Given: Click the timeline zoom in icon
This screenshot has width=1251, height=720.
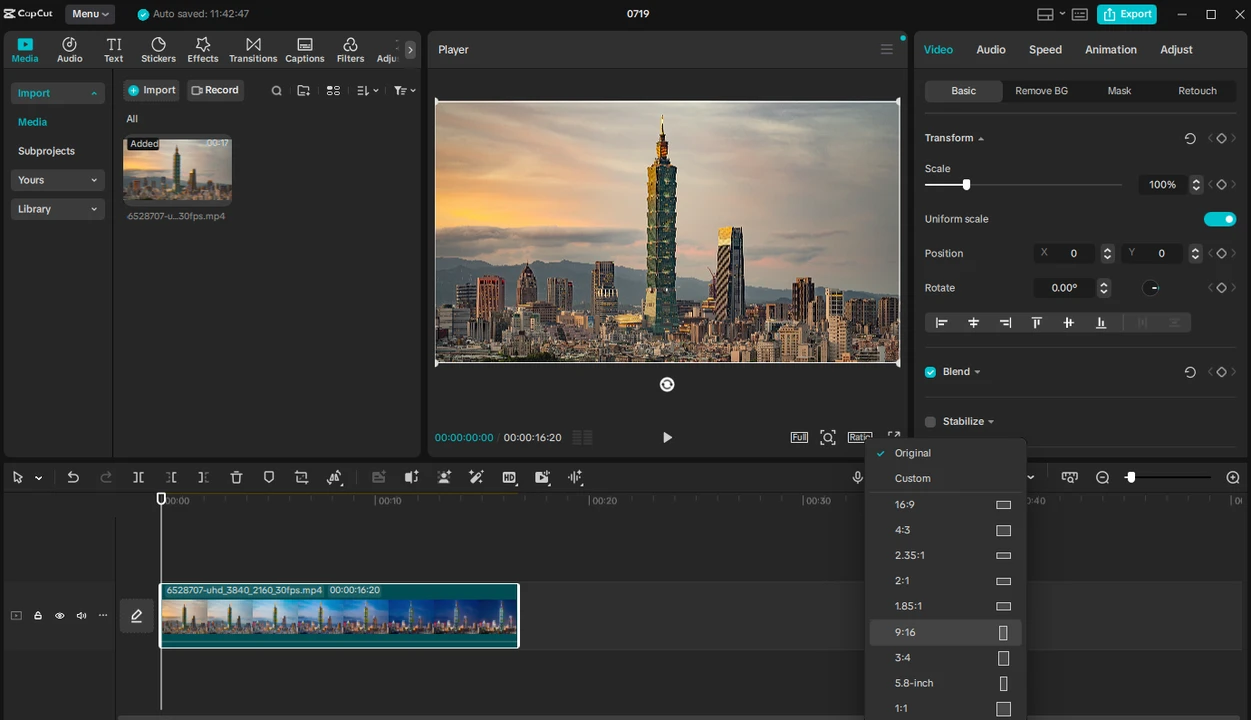Looking at the screenshot, I should click(x=1233, y=478).
